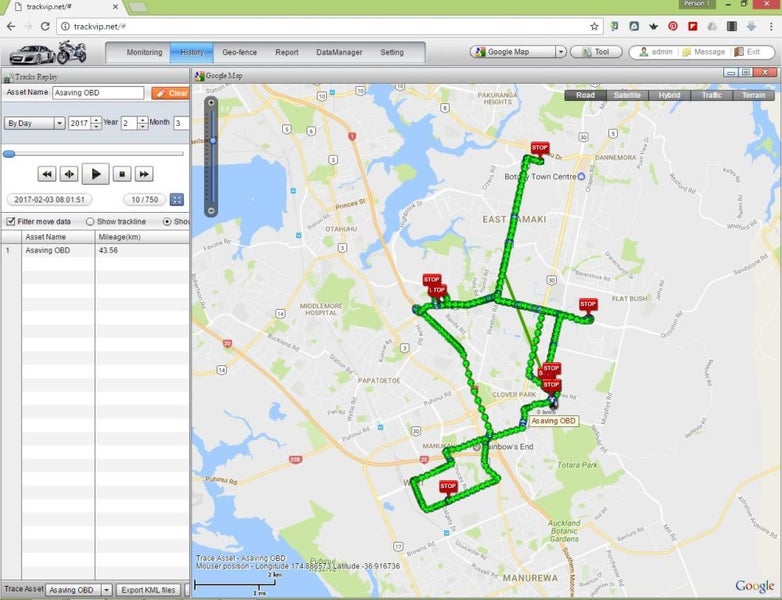Screen dimensions: 782x600
Task: Open the Setting tab
Action: point(392,52)
